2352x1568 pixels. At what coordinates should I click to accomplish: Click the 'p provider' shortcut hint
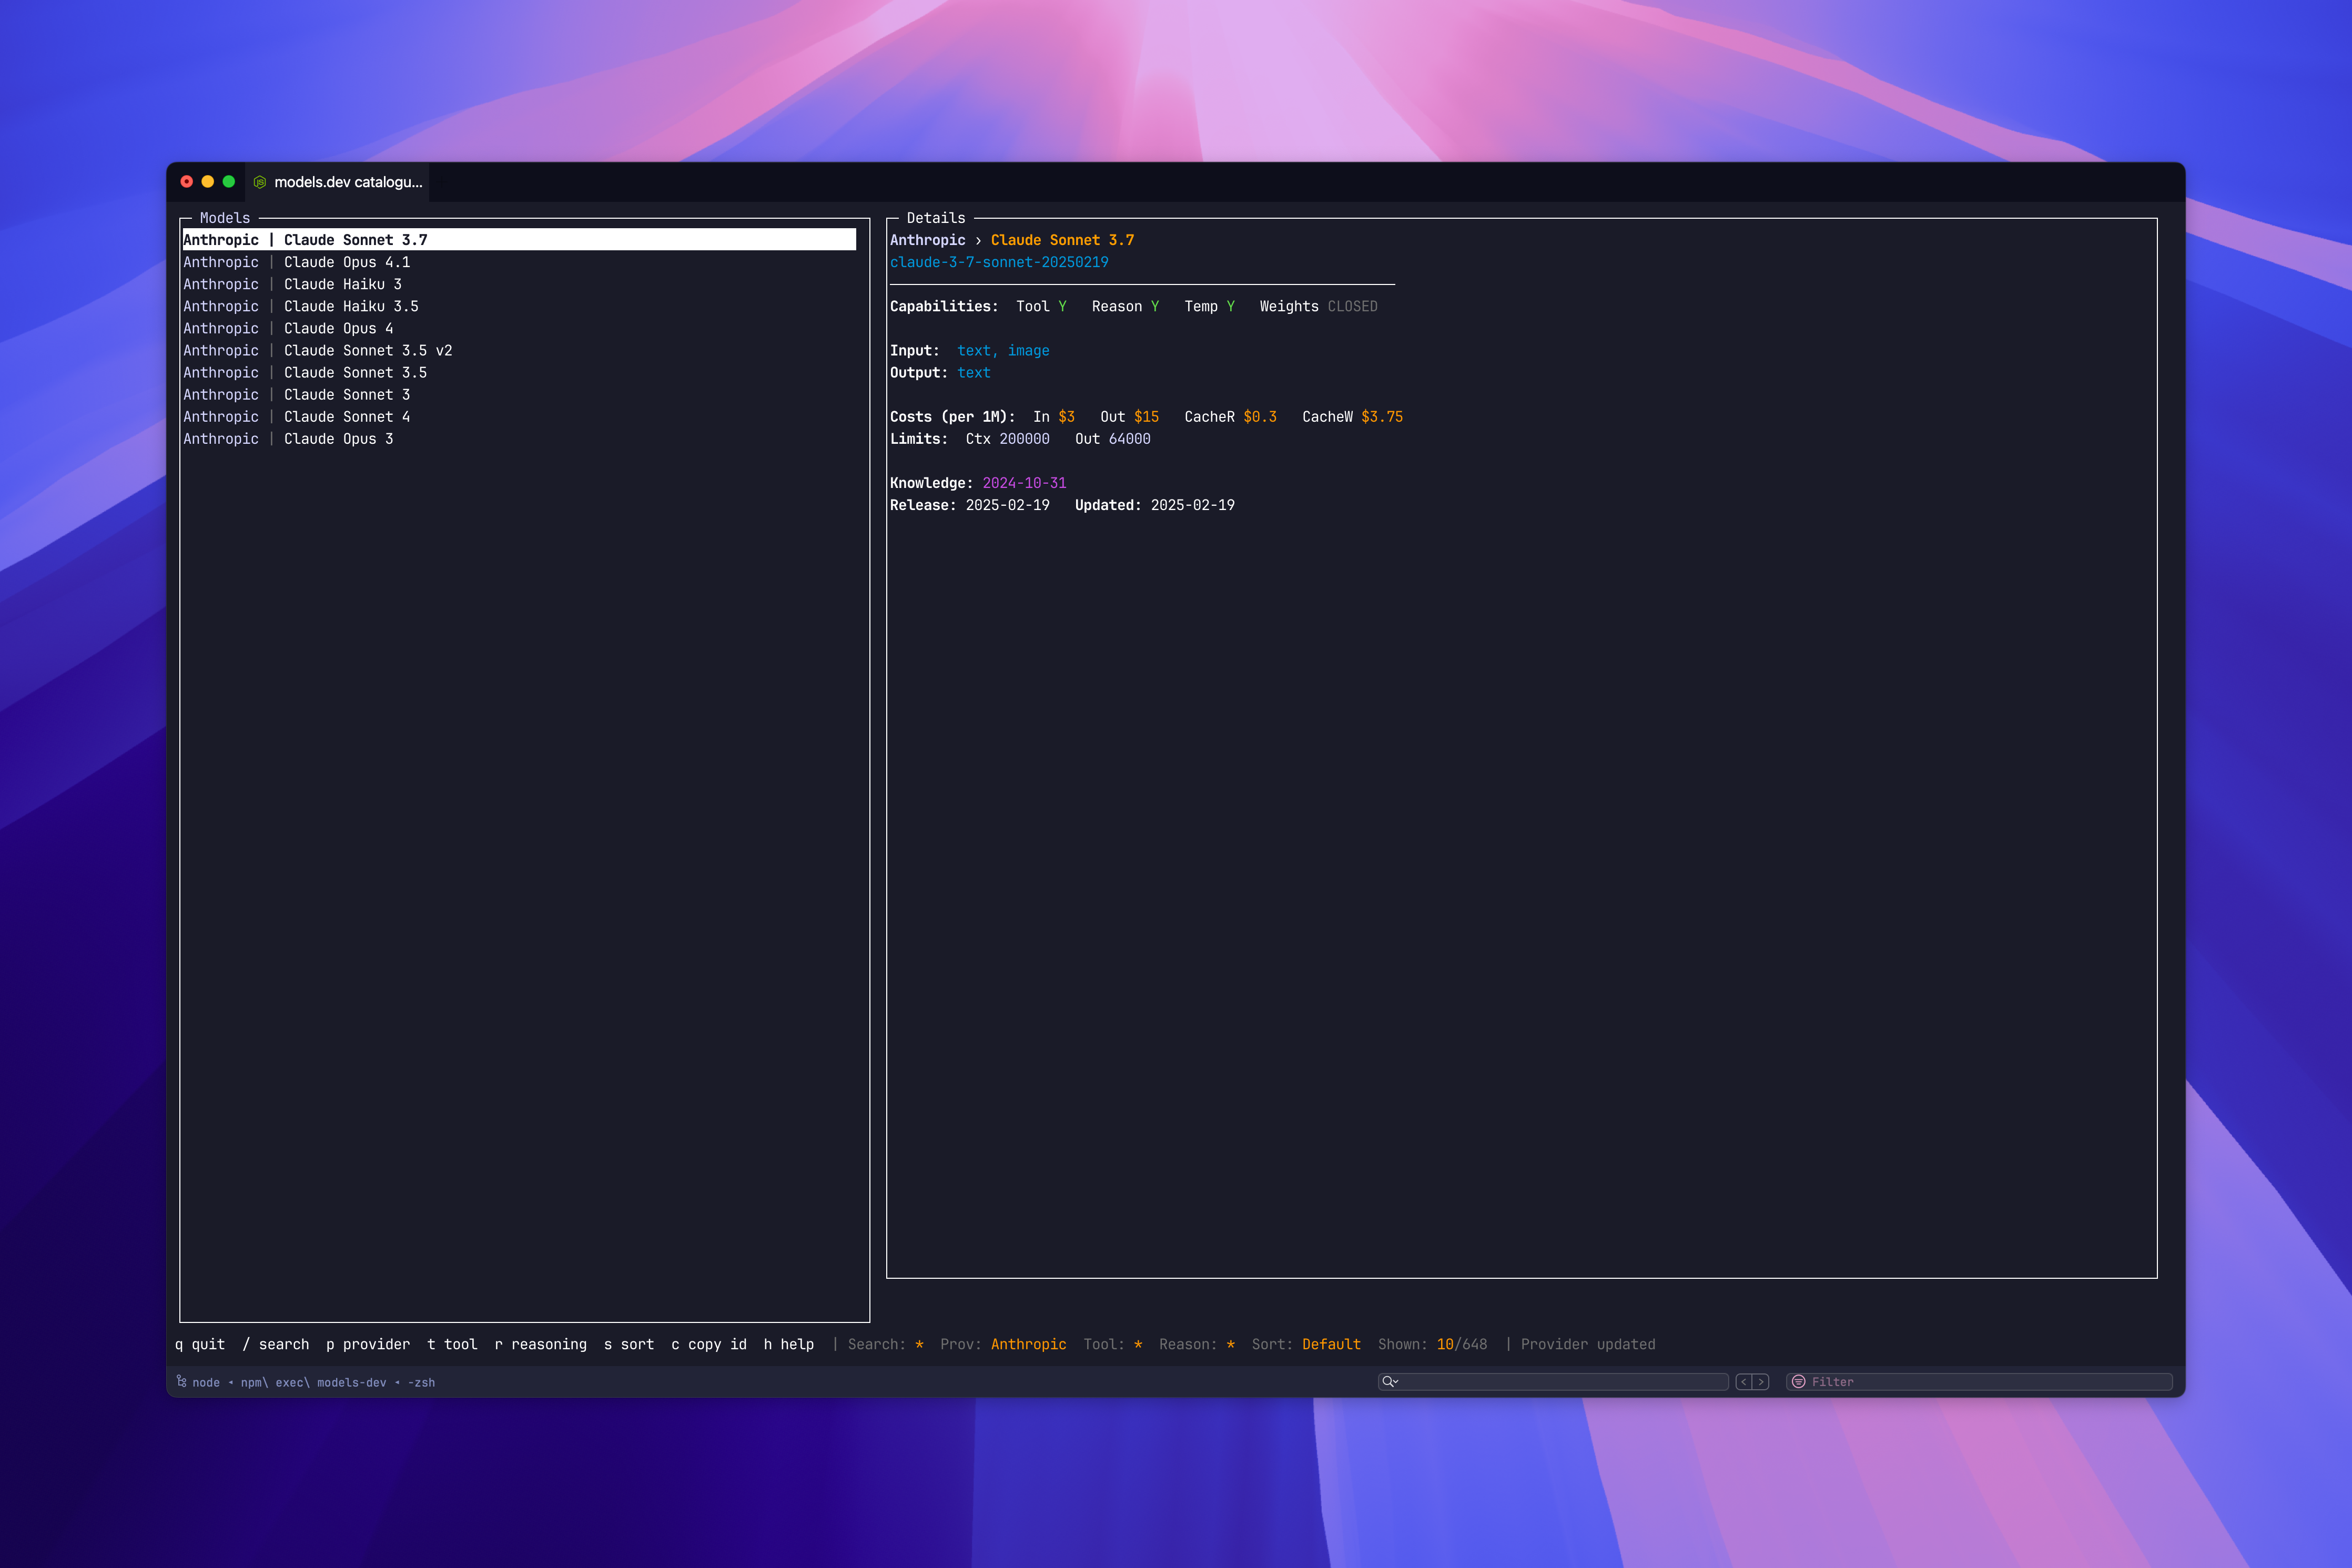[x=368, y=1344]
